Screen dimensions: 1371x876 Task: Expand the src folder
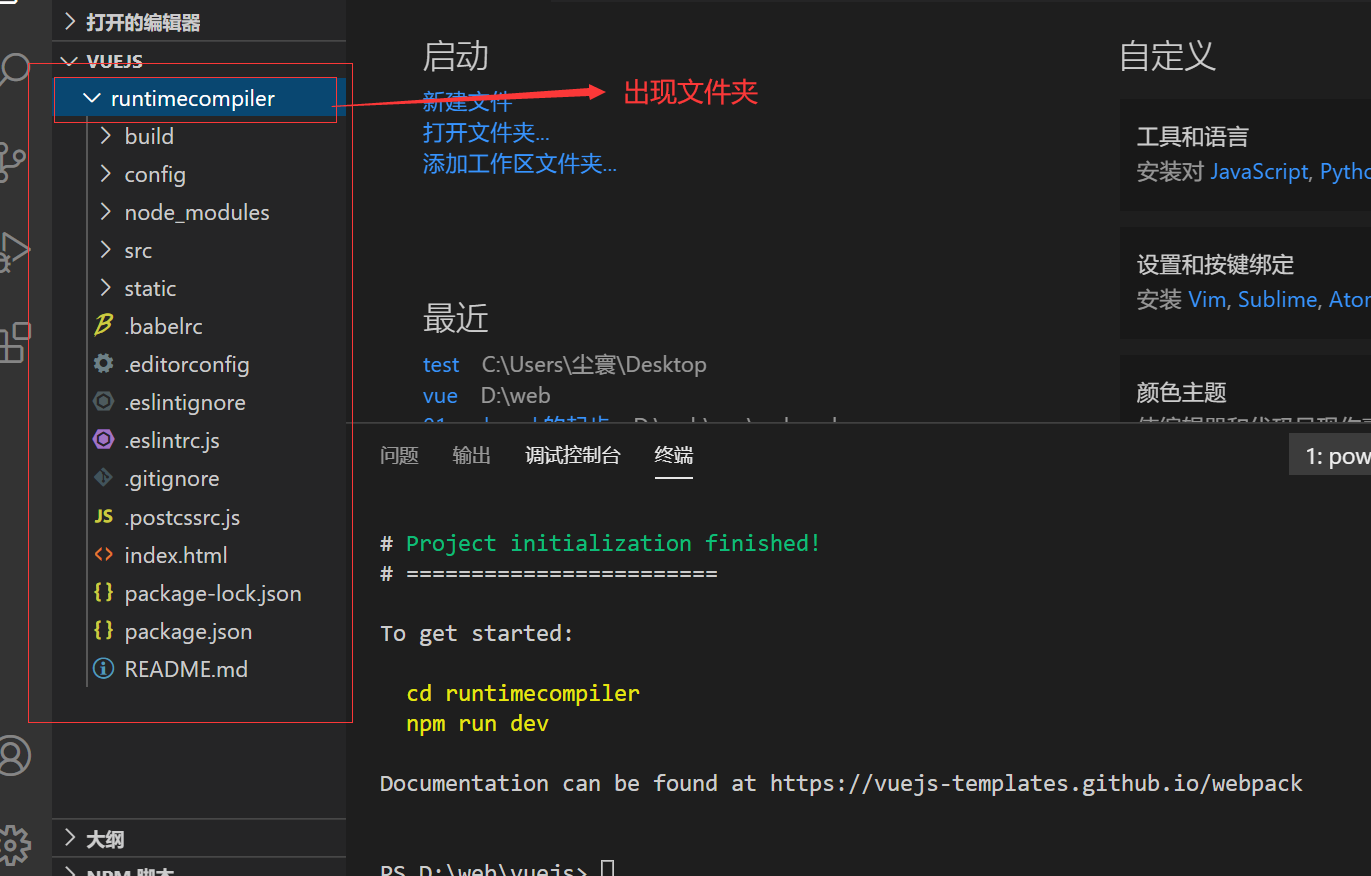pyautogui.click(x=106, y=250)
